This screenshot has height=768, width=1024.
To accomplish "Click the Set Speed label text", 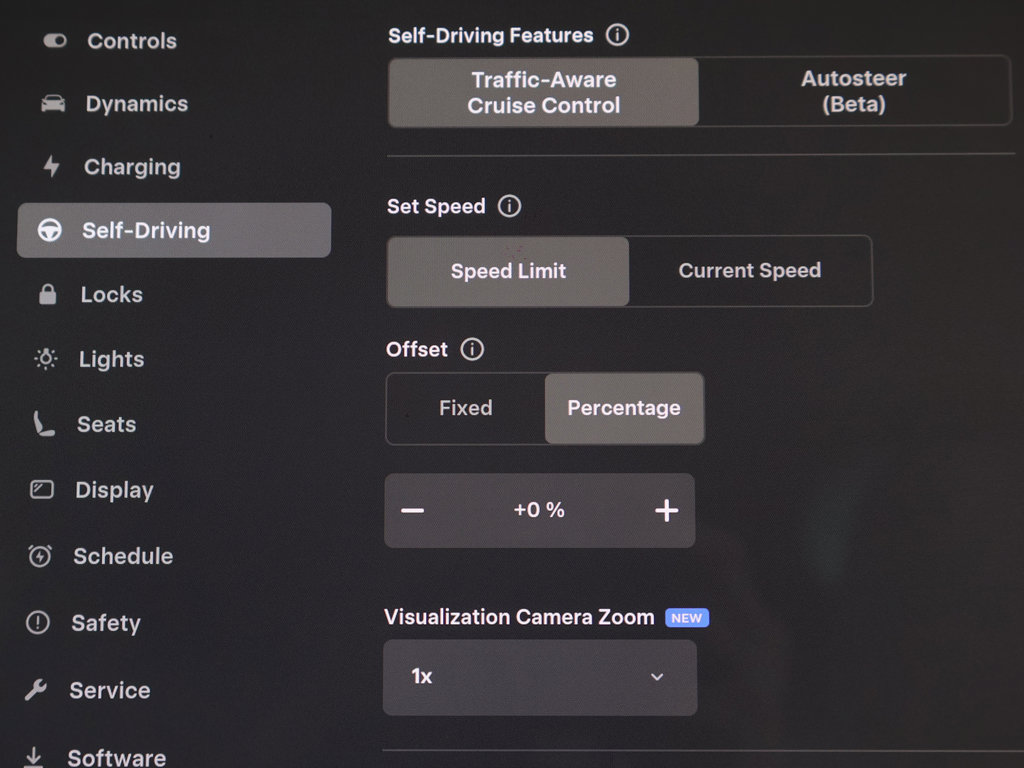I will tap(436, 206).
